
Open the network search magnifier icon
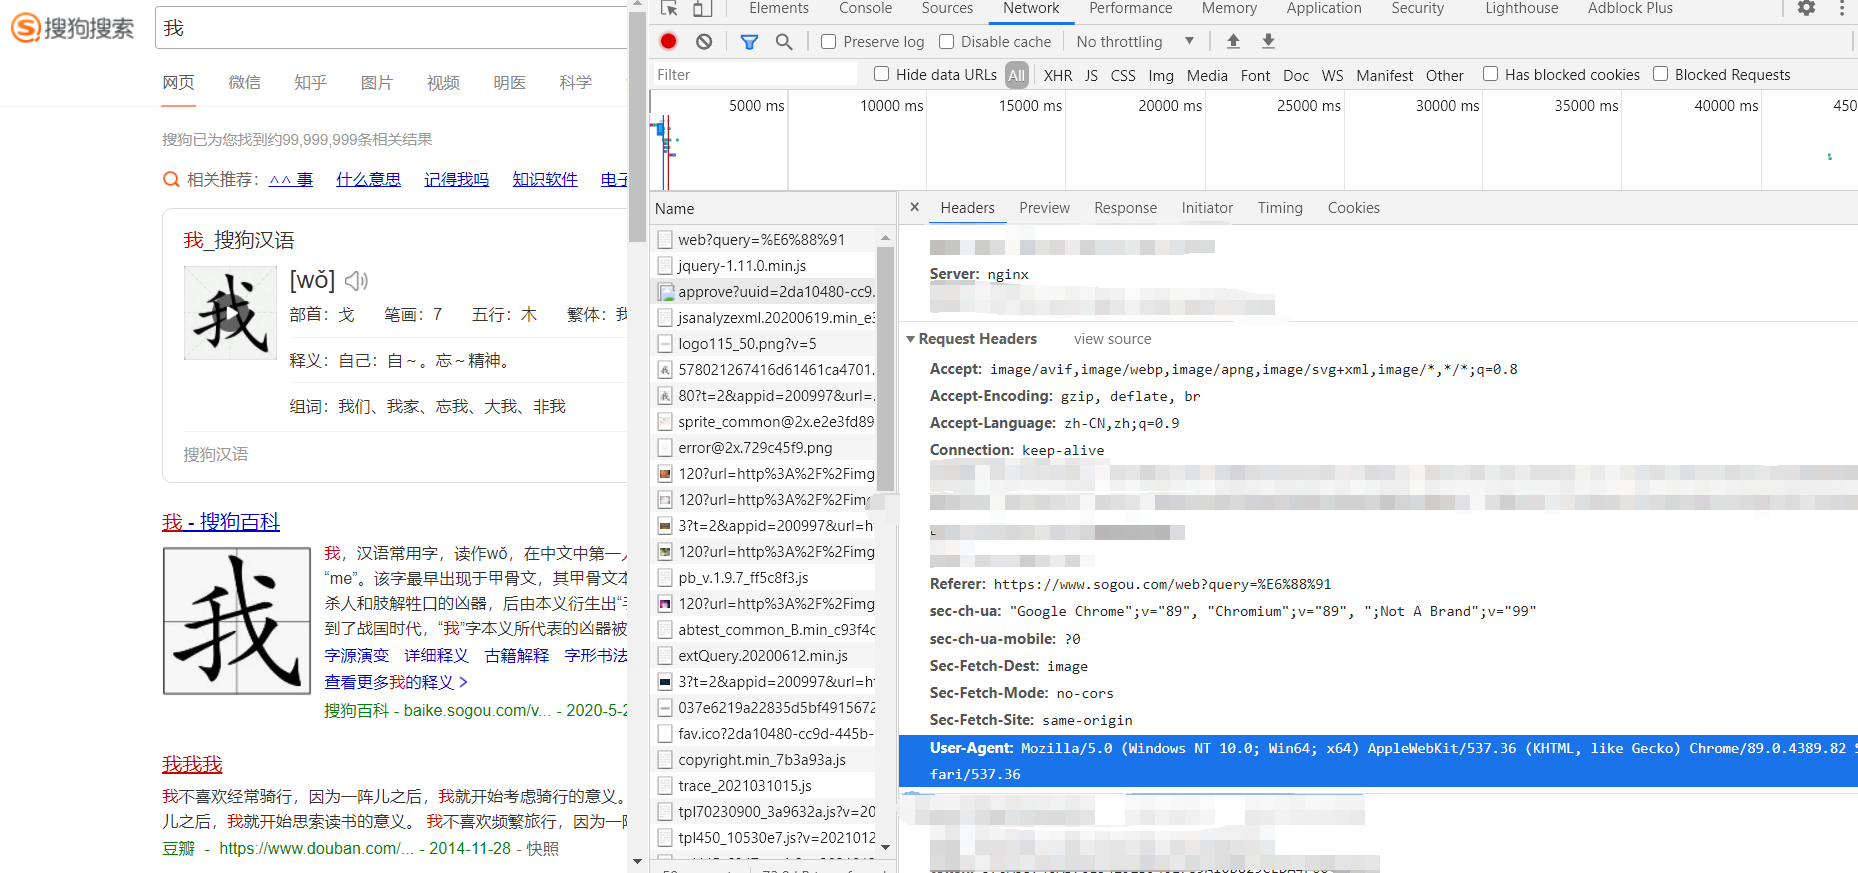[x=784, y=42]
